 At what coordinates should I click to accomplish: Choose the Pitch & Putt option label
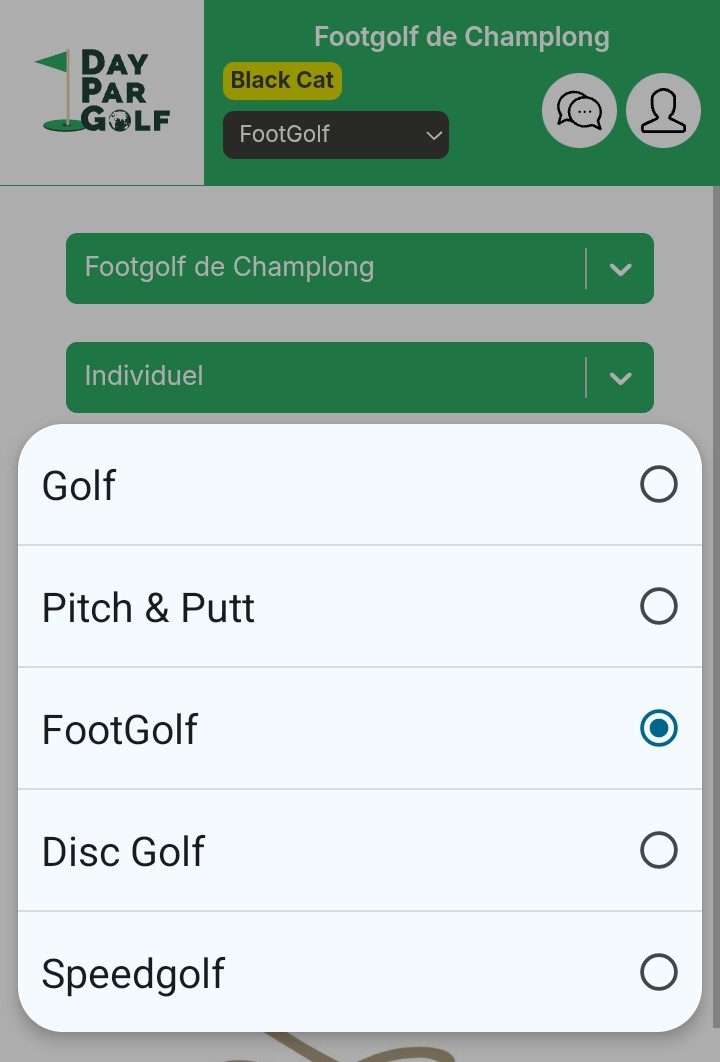pyautogui.click(x=148, y=608)
